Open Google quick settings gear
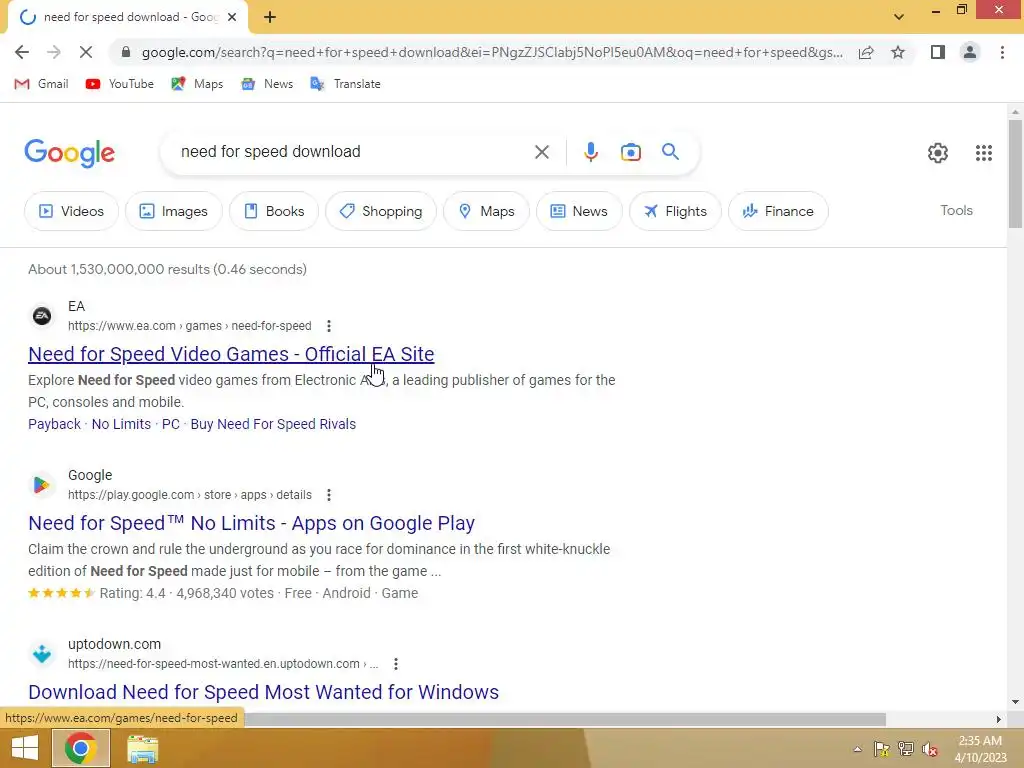The image size is (1024, 768). tap(938, 153)
